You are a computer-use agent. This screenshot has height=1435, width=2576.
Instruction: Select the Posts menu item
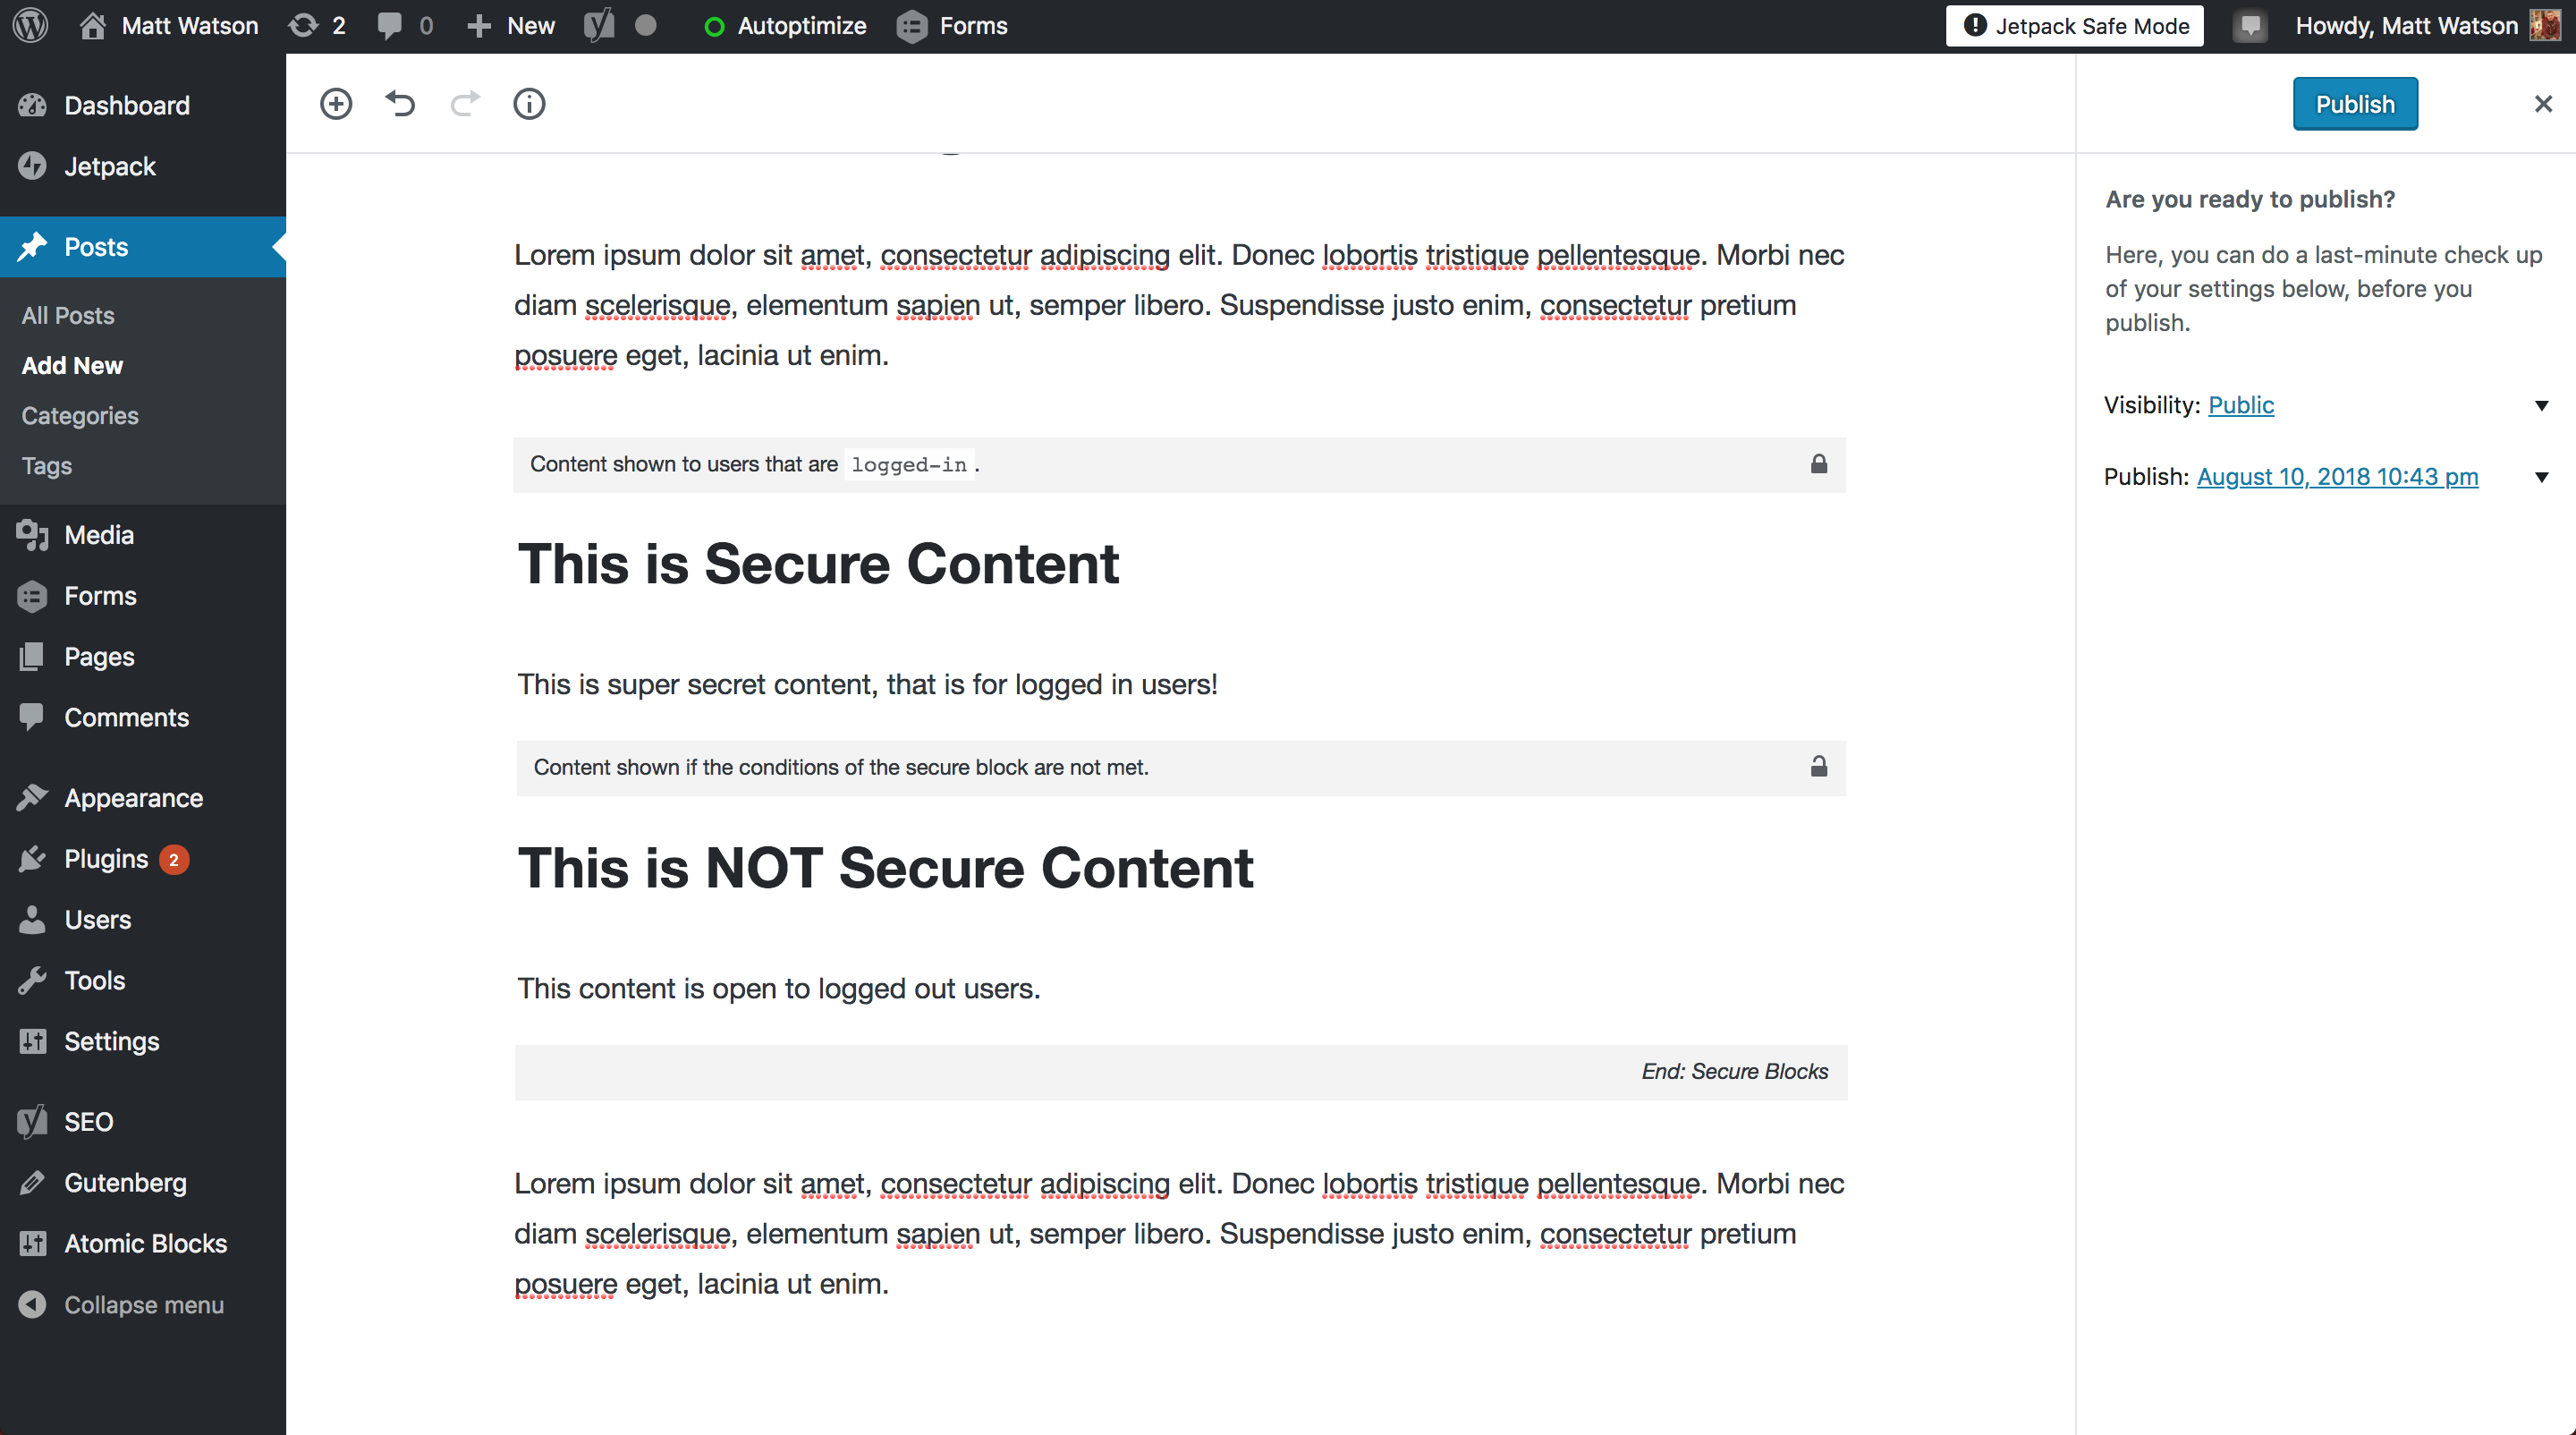[96, 248]
